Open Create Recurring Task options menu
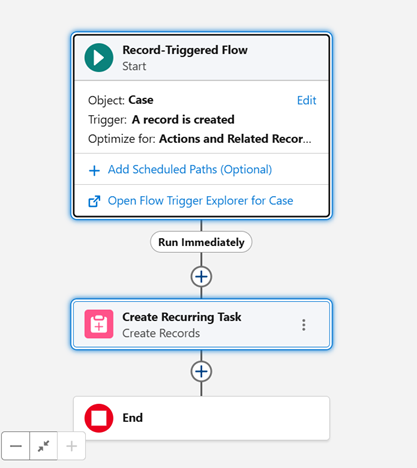 coord(303,325)
